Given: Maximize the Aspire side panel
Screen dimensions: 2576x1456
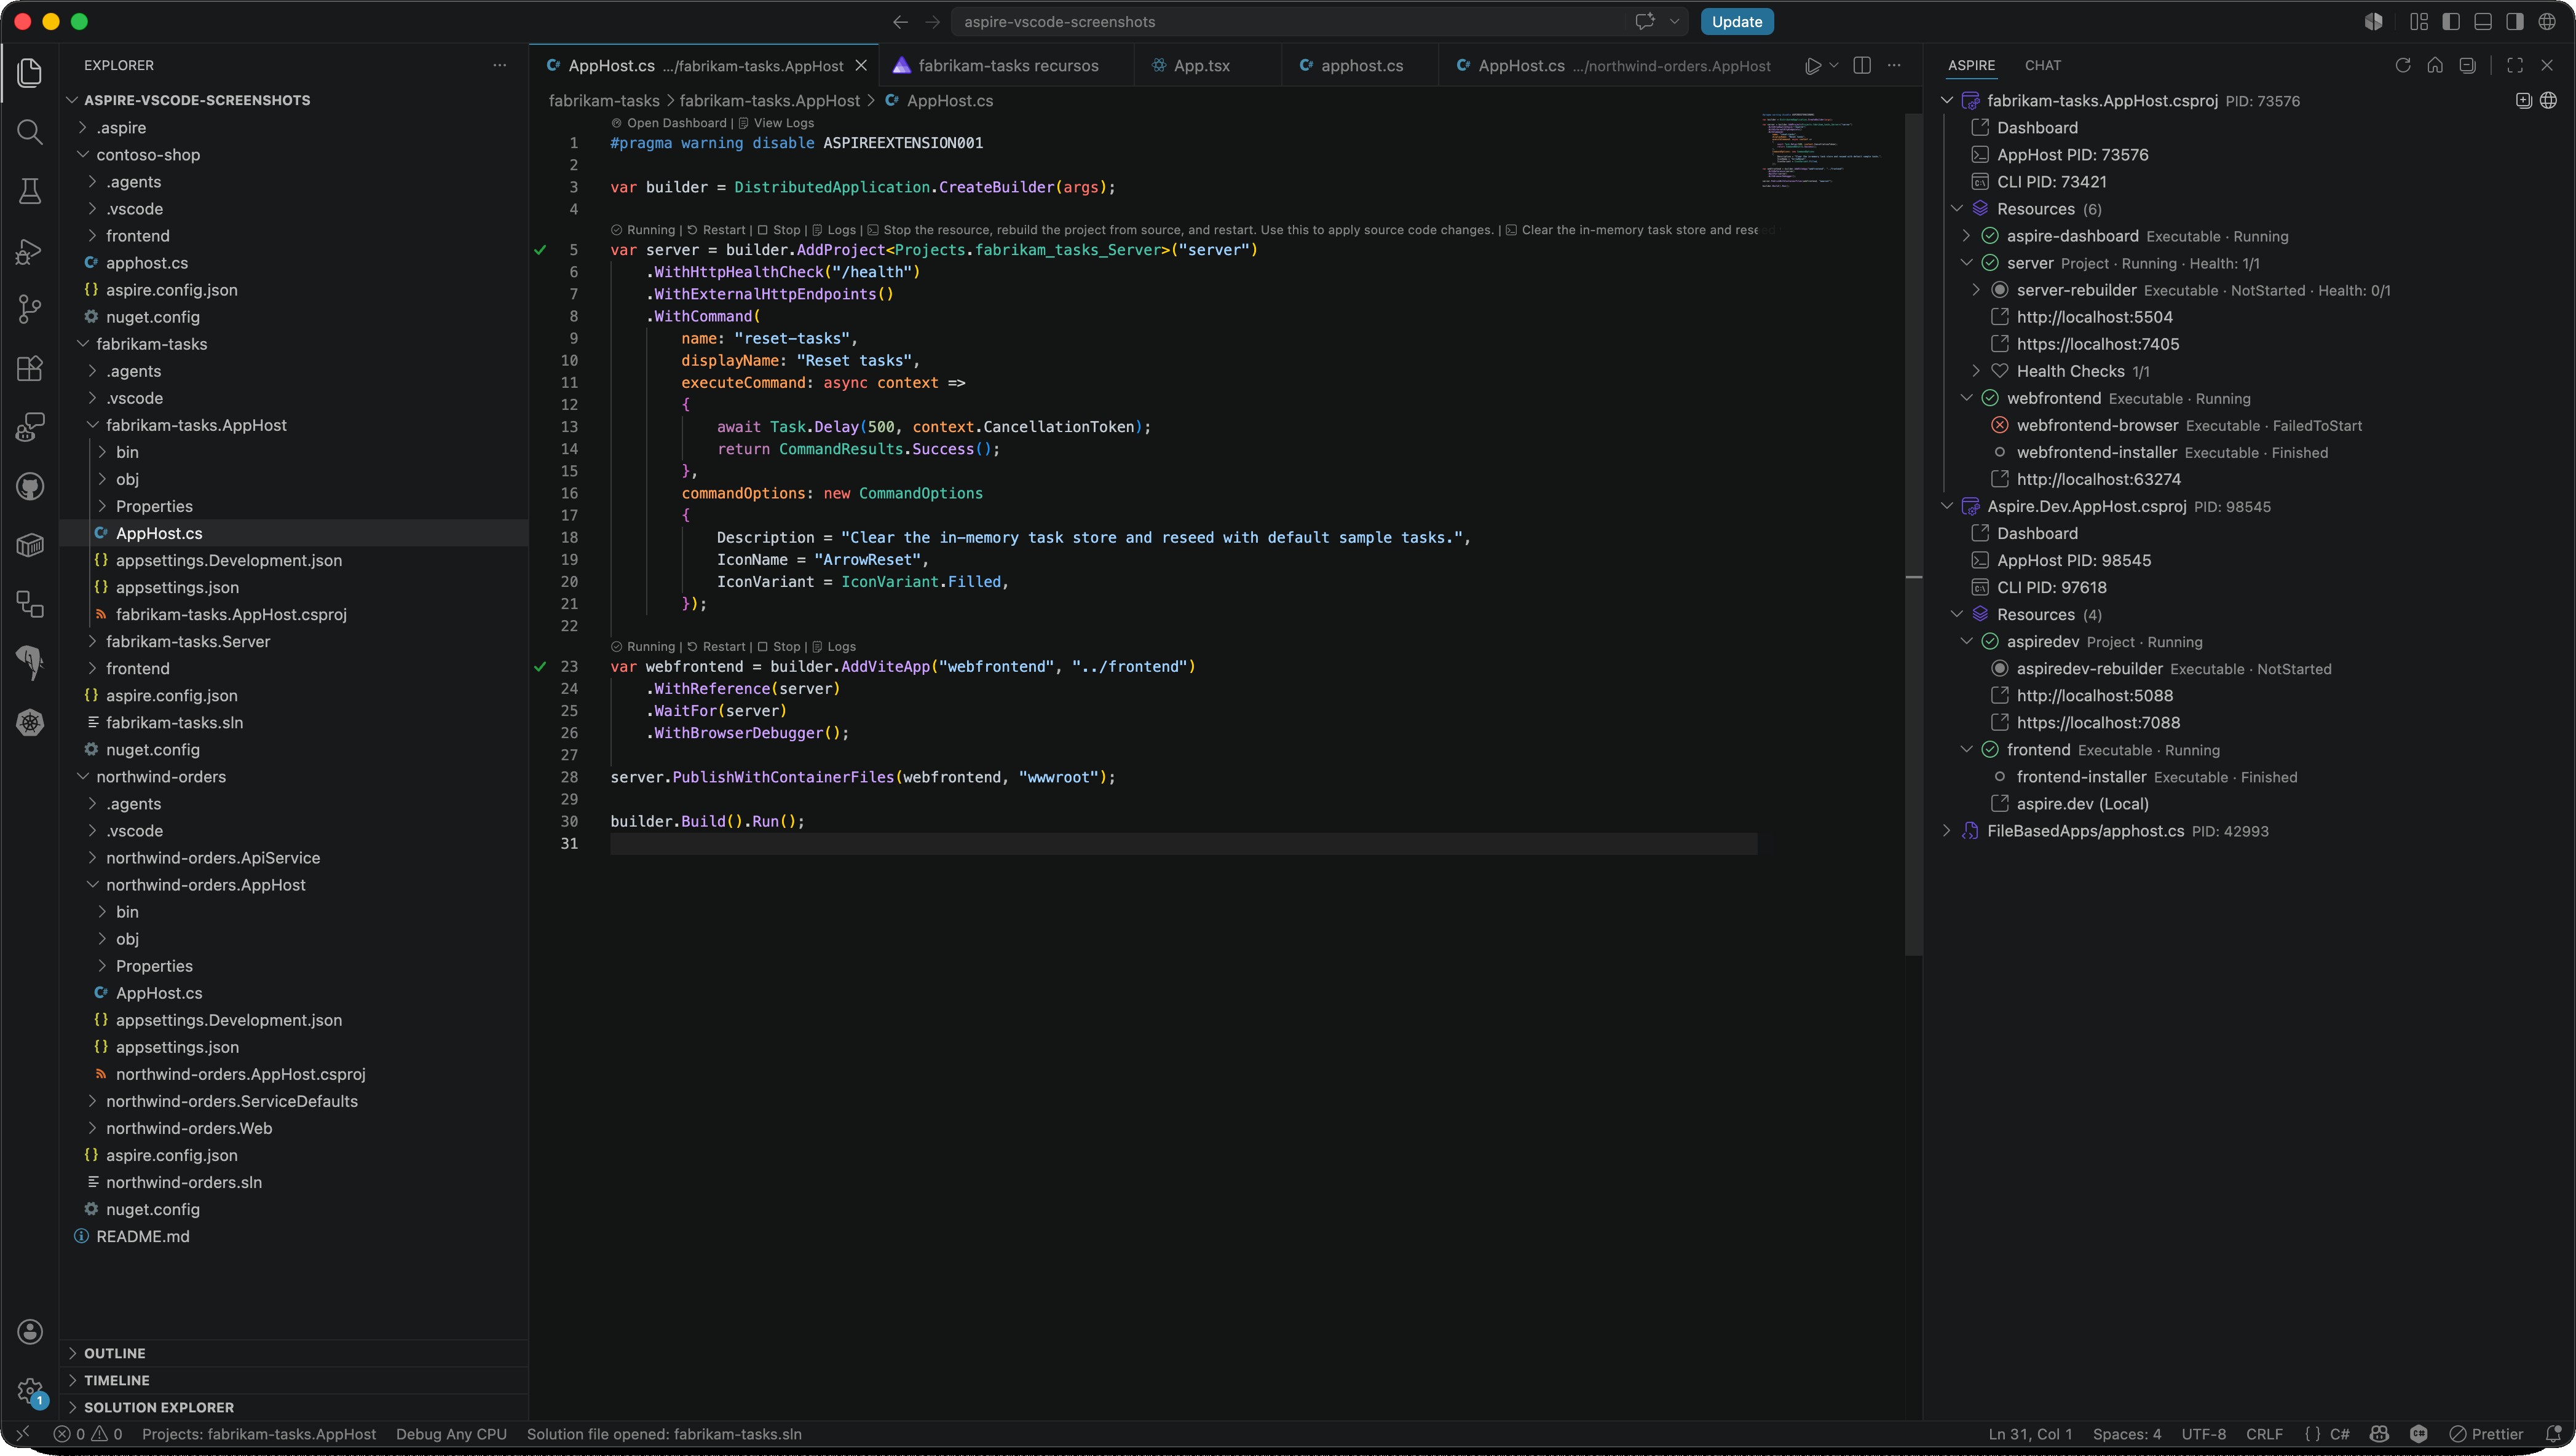Looking at the screenshot, I should click(2515, 66).
